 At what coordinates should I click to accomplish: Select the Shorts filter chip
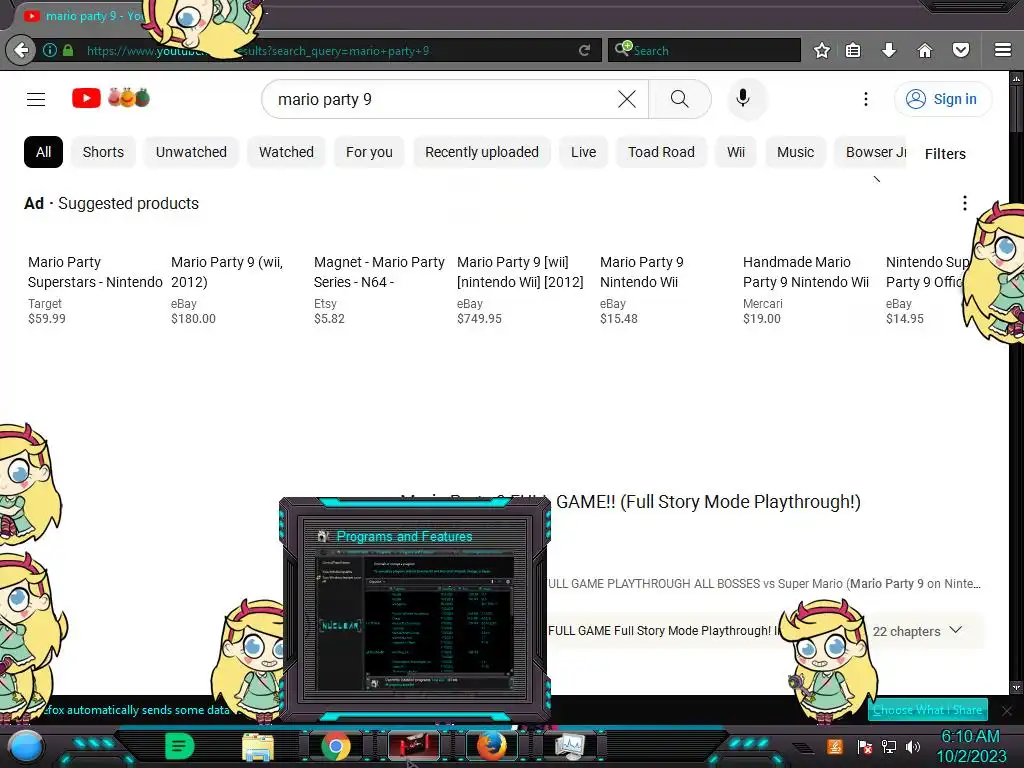pyautogui.click(x=103, y=152)
